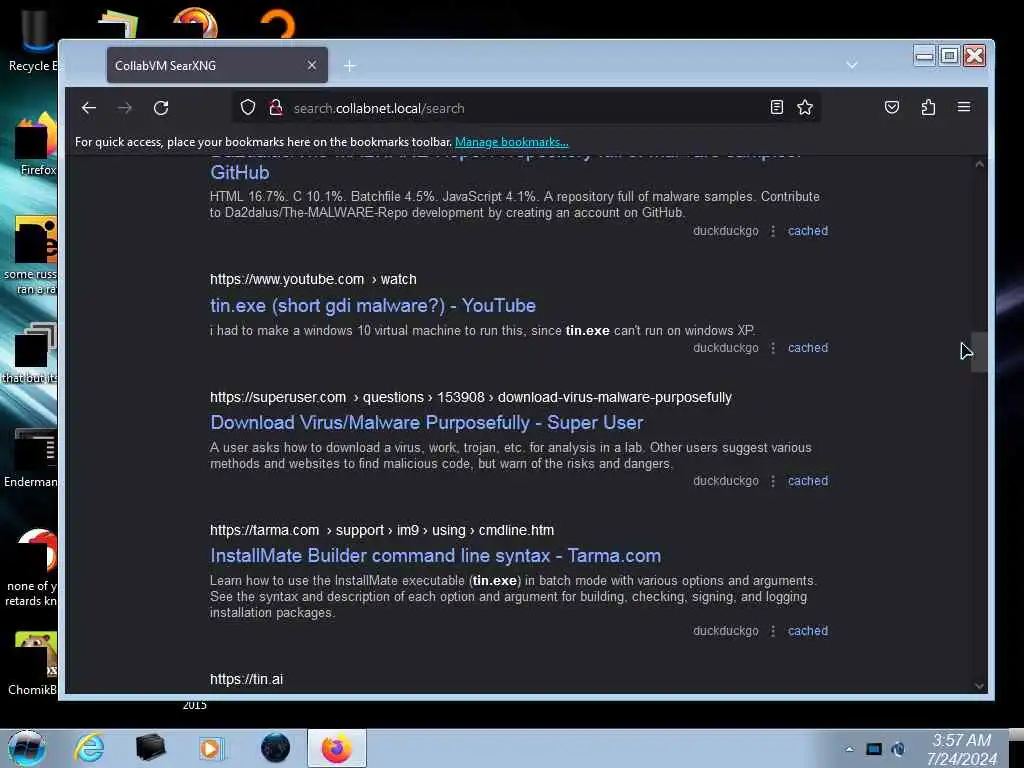The image size is (1024, 768).
Task: Click the volume tray icon
Action: tap(899, 749)
